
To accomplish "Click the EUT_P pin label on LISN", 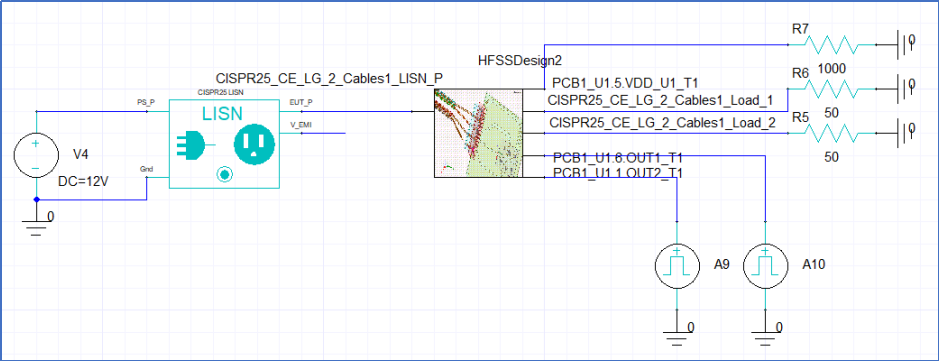I will (x=301, y=102).
